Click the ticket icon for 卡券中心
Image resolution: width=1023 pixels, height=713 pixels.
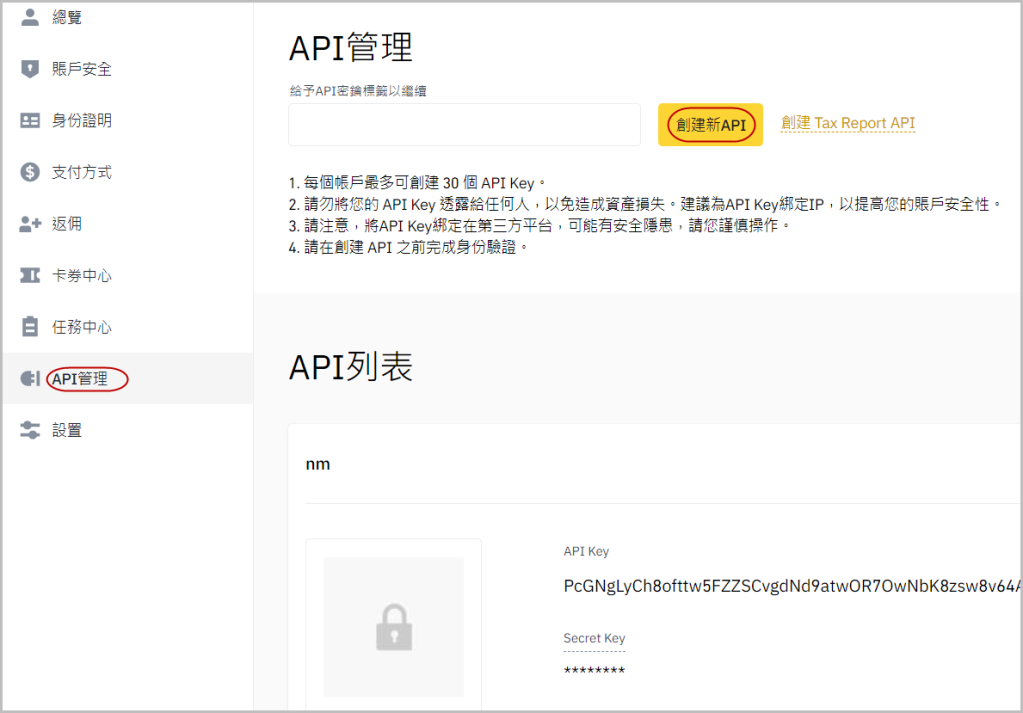pos(30,276)
